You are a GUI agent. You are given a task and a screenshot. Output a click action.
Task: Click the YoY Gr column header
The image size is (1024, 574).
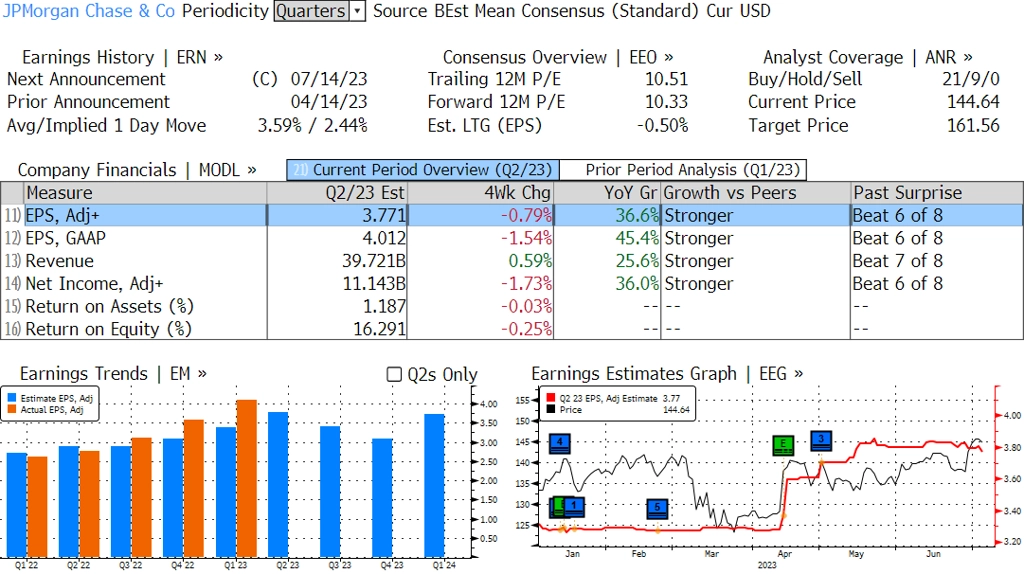[x=607, y=193]
